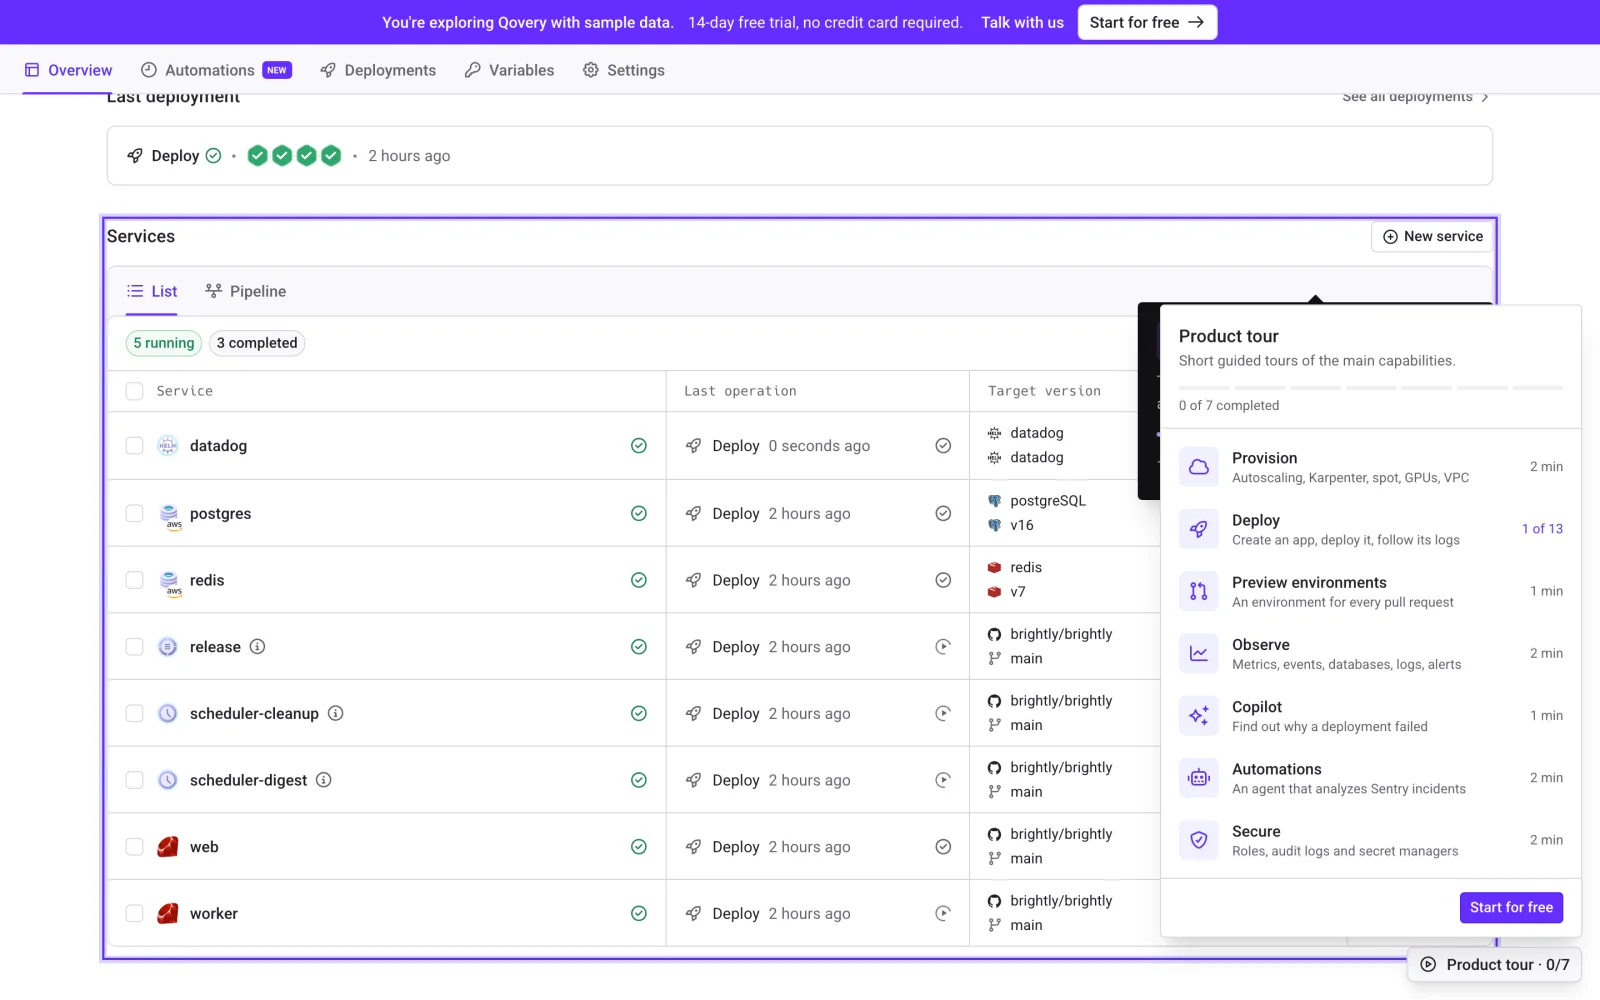Open the Variables tab
Viewport: 1600px width, 1000px height.
click(509, 70)
